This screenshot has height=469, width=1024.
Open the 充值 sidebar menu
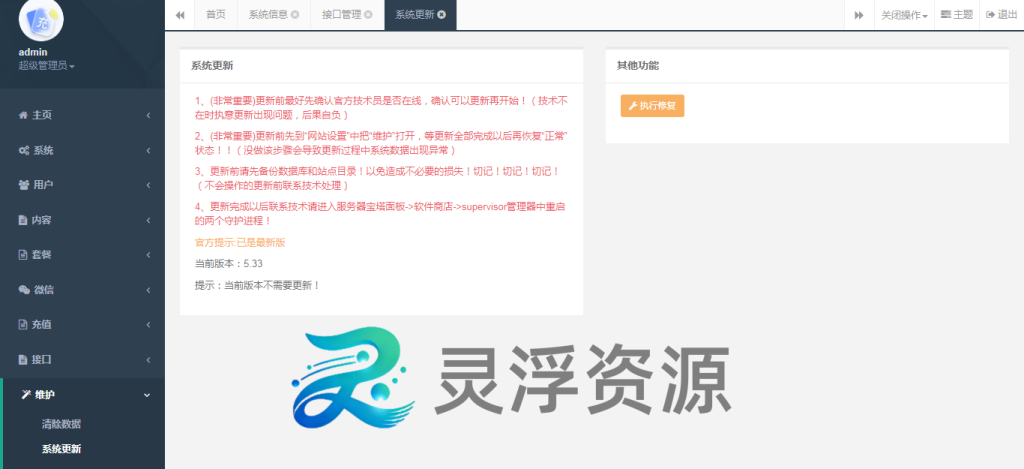tap(82, 325)
